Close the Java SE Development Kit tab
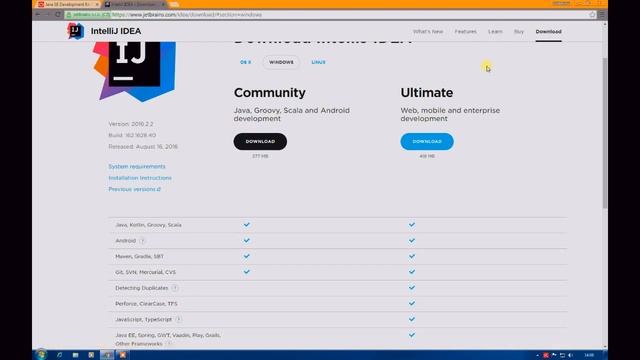Image resolution: width=640 pixels, height=360 pixels. coord(97,4)
